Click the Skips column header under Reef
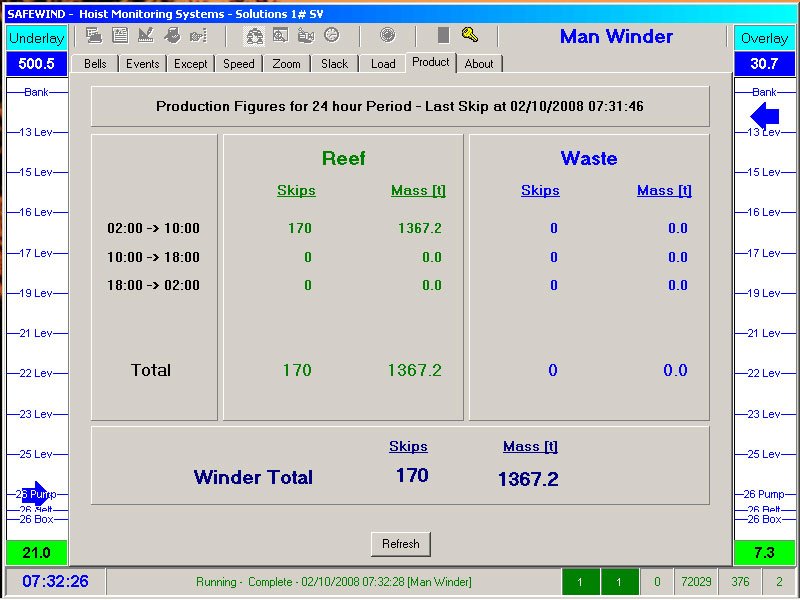 pyautogui.click(x=296, y=190)
